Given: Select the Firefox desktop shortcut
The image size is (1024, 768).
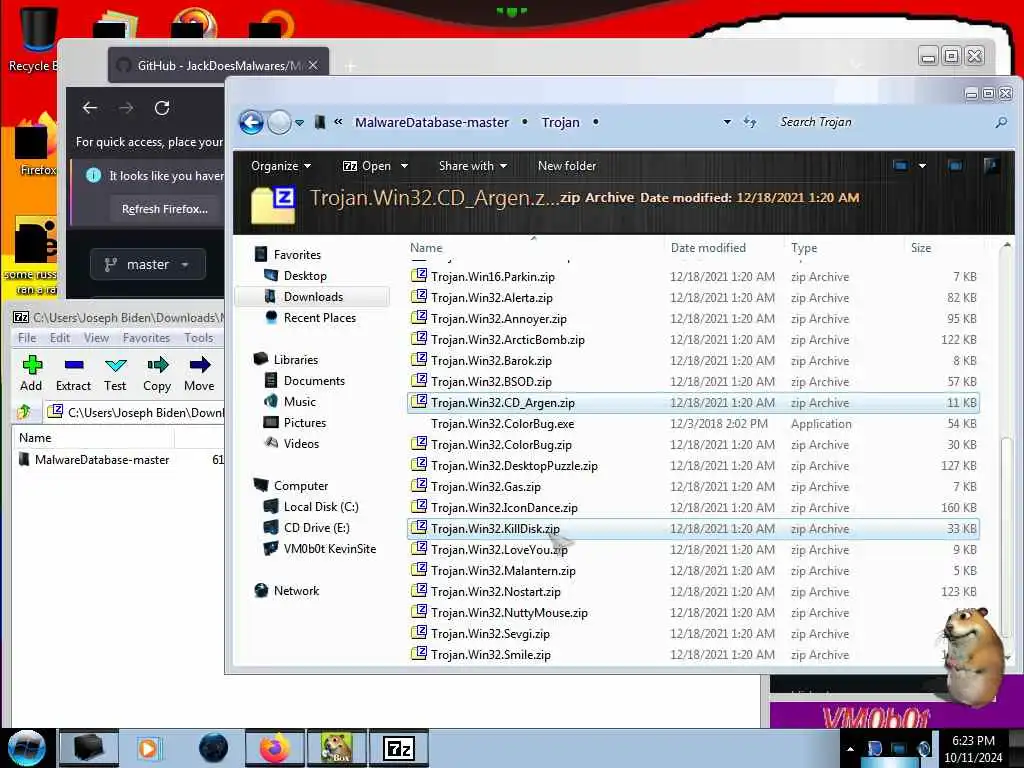Looking at the screenshot, I should 36,147.
